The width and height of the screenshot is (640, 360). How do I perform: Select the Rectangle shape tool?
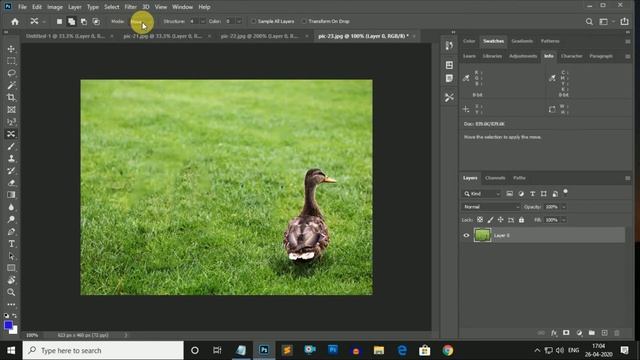[11, 268]
